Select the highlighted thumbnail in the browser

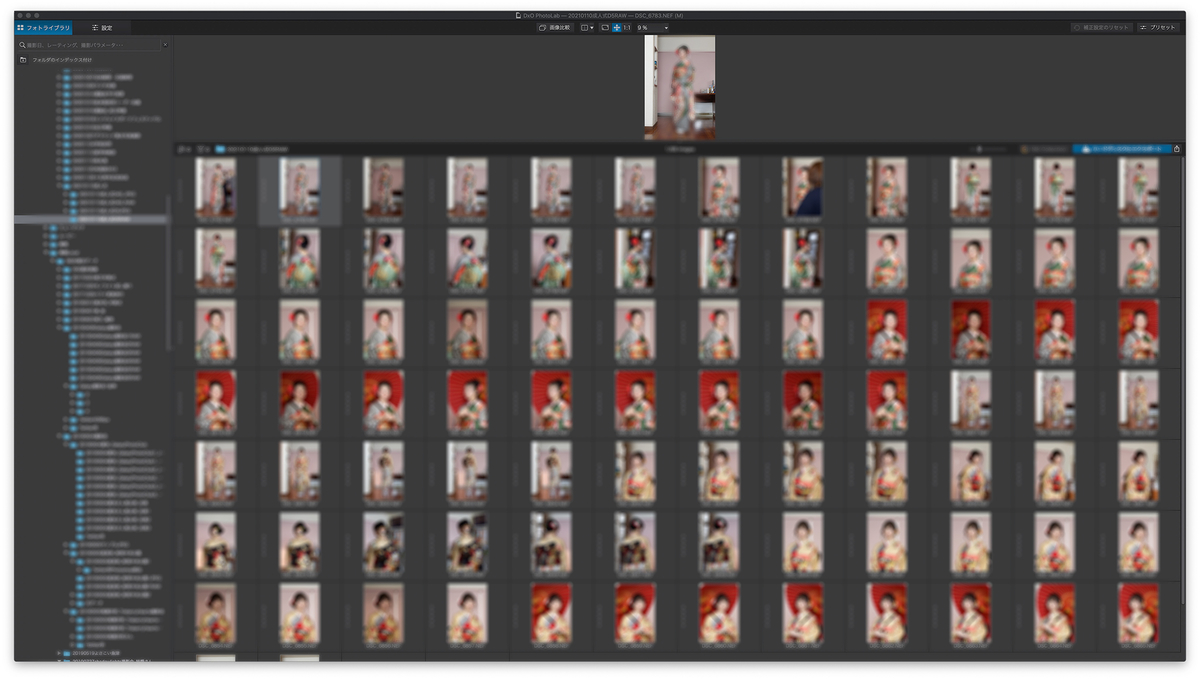coord(299,190)
